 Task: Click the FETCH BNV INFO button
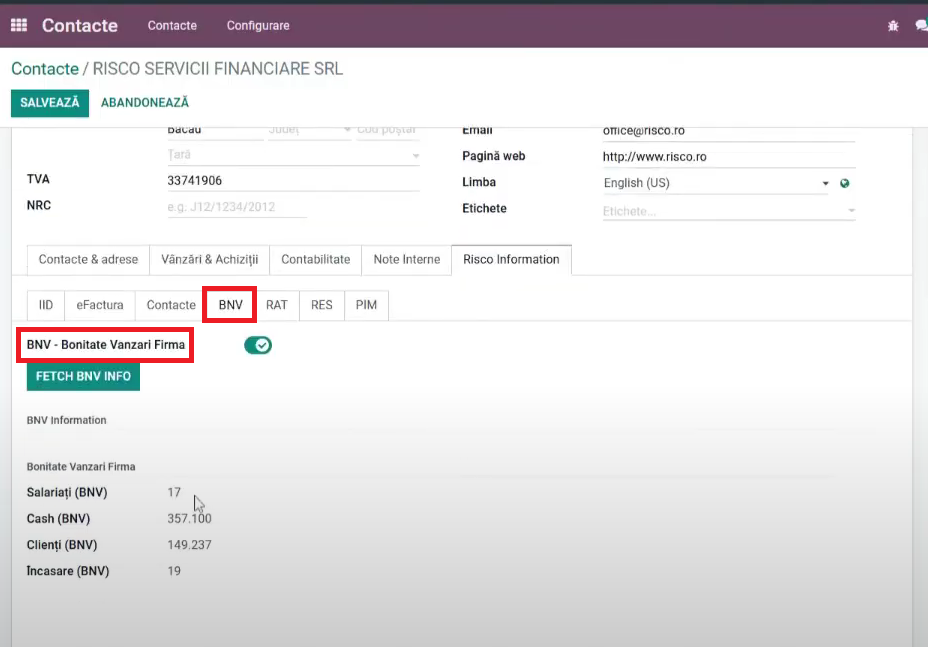click(83, 376)
